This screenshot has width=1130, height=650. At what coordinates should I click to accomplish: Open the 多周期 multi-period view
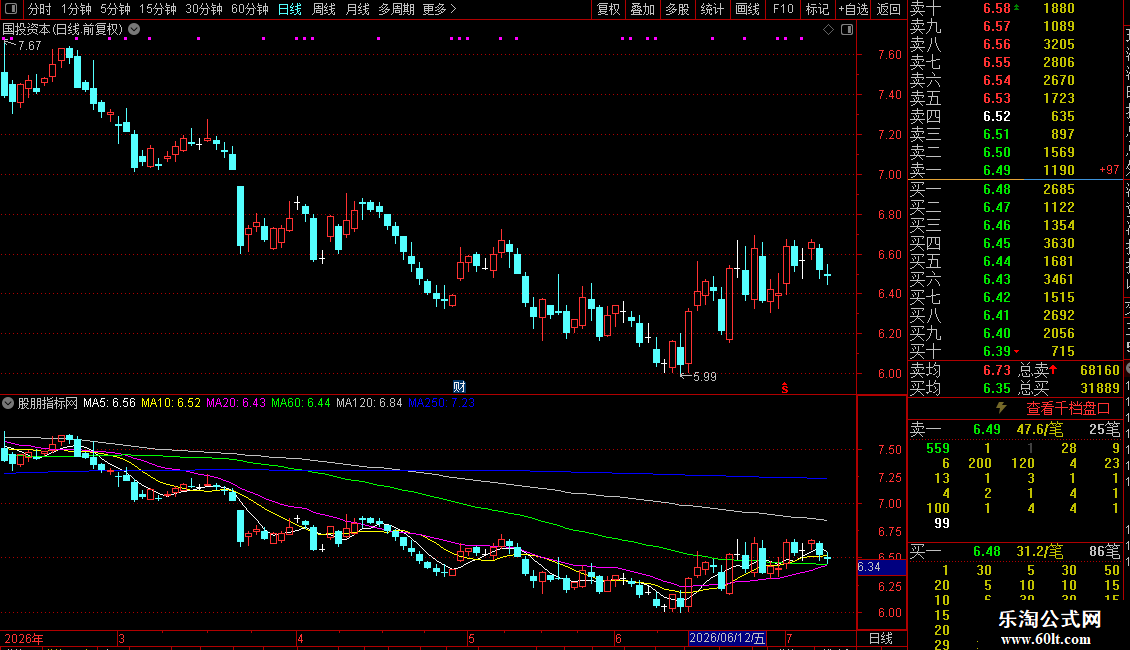[x=396, y=9]
